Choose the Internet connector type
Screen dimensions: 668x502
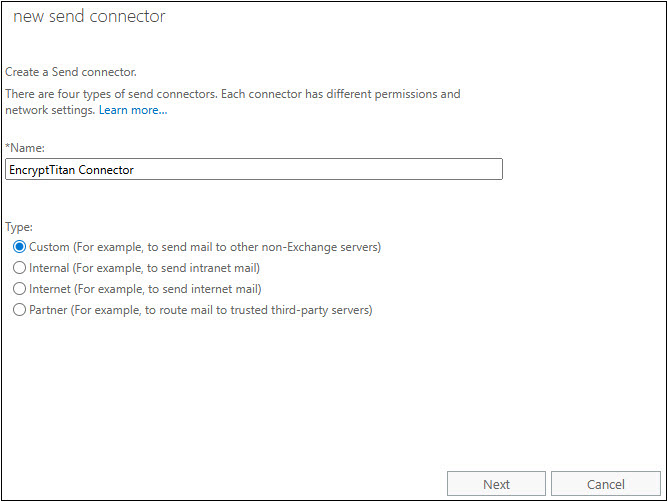coord(19,289)
